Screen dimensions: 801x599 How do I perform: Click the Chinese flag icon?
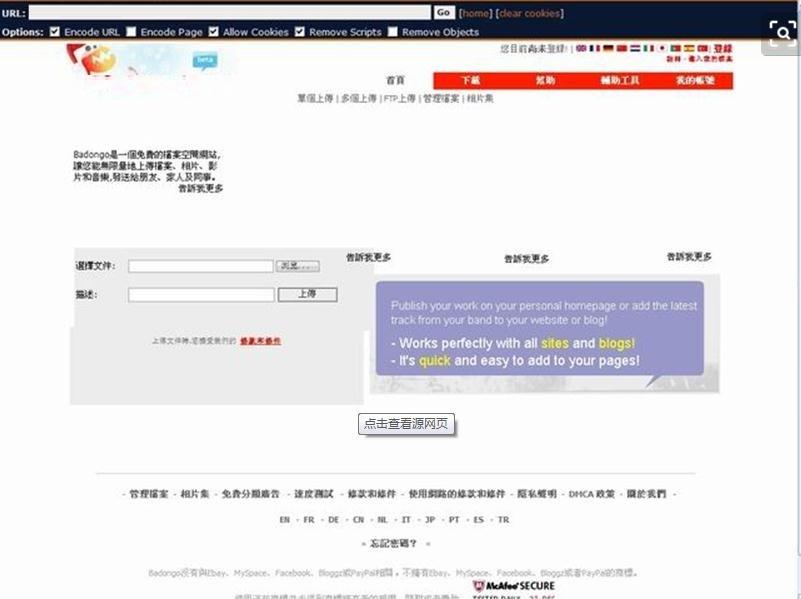tap(622, 48)
